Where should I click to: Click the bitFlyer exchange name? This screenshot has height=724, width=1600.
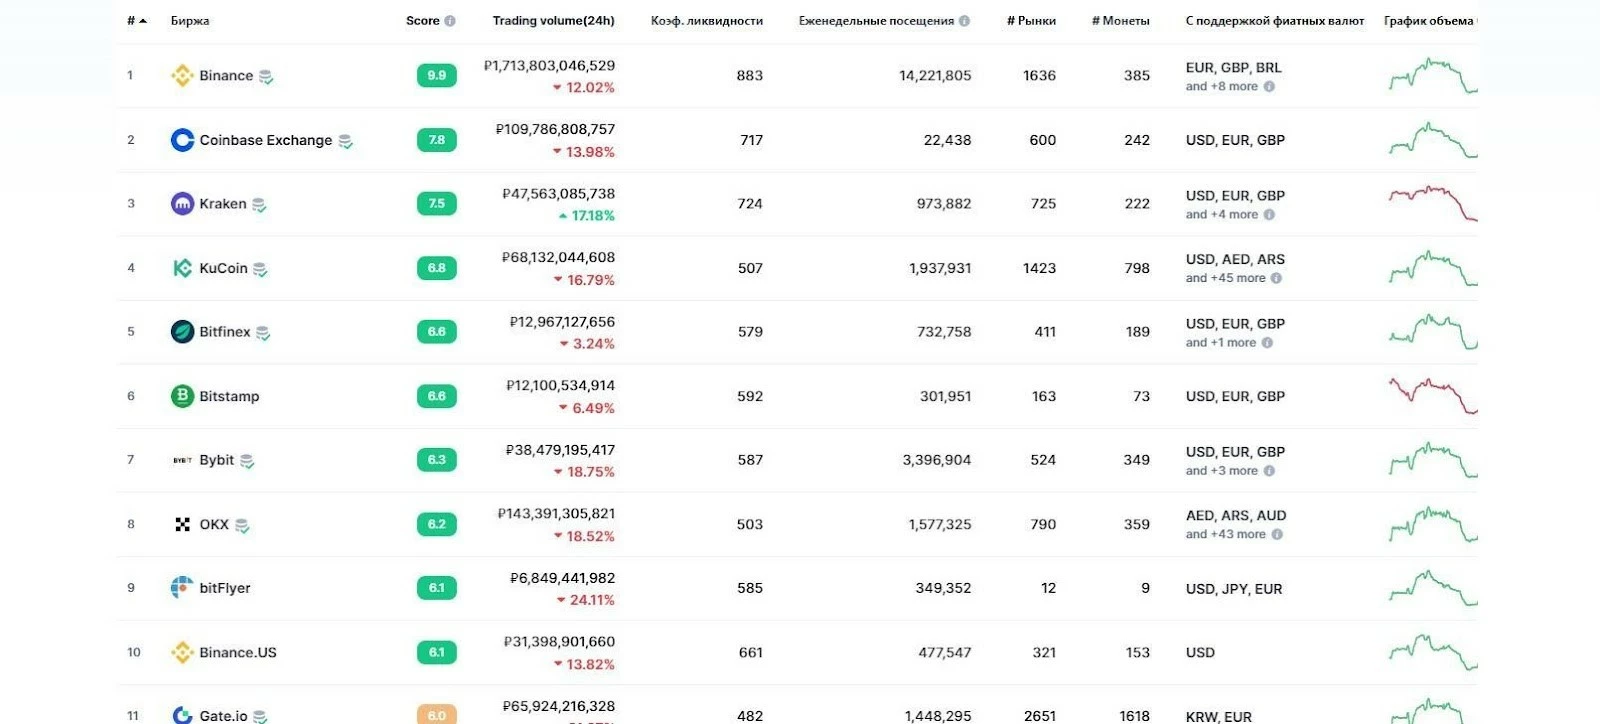[225, 588]
